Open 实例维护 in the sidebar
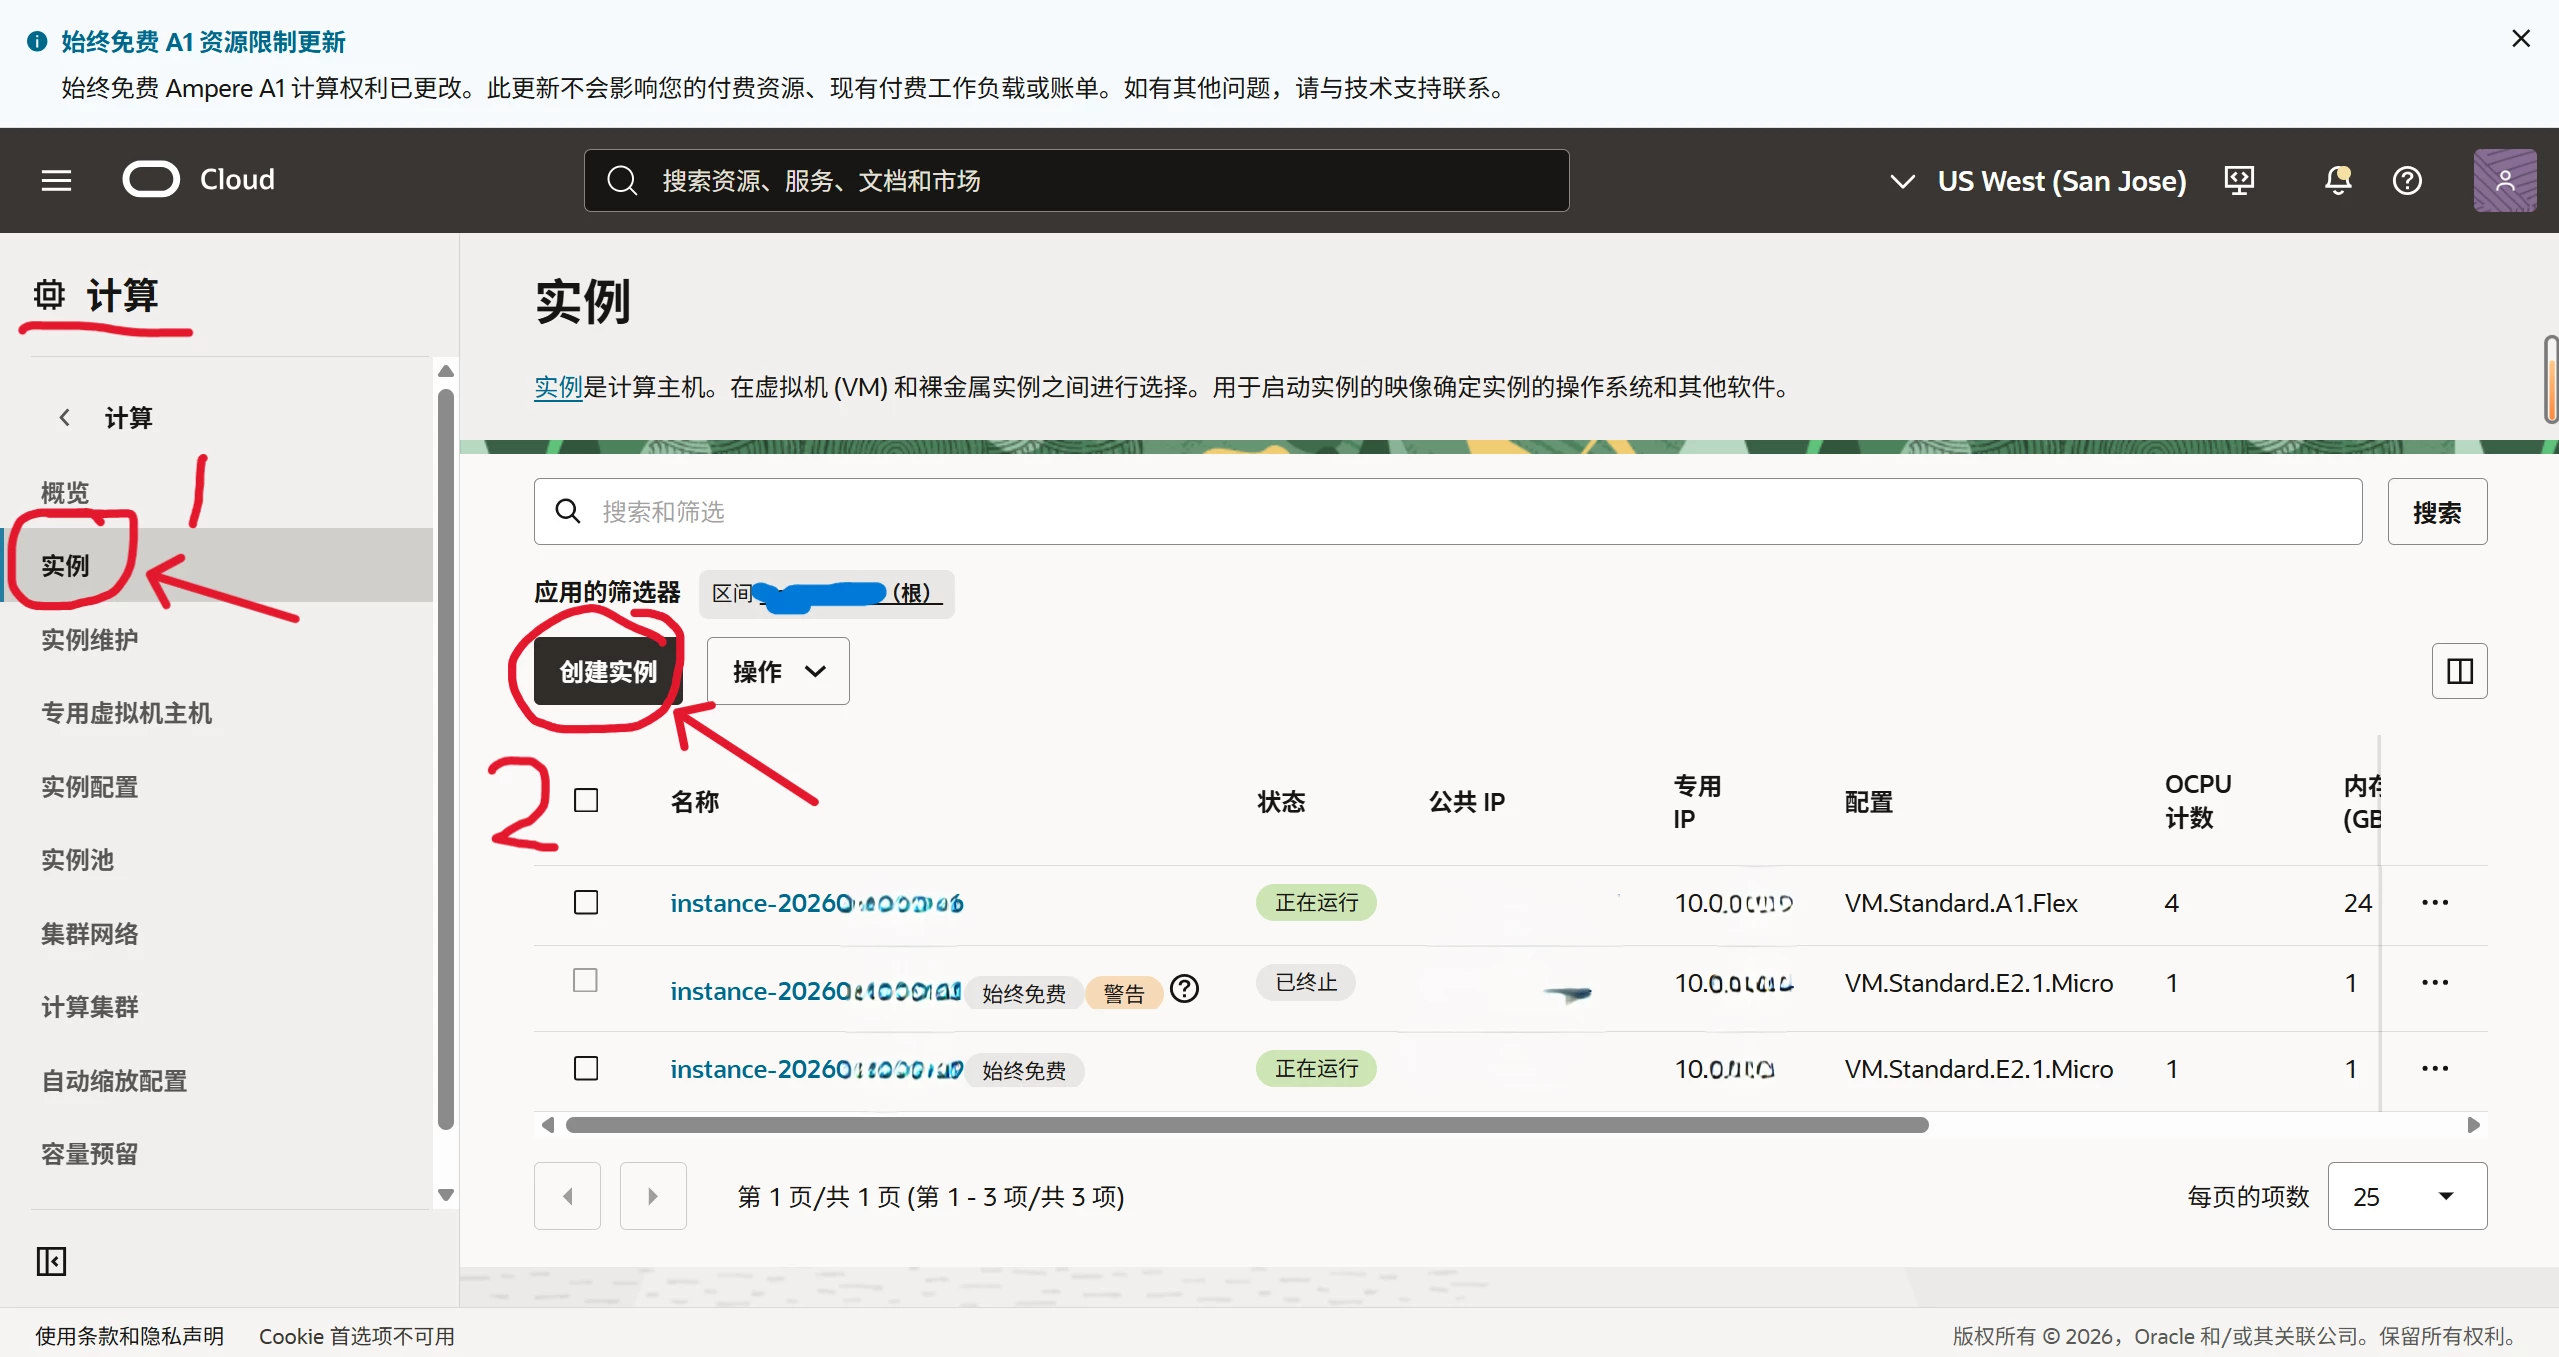This screenshot has height=1357, width=2559. 90,639
